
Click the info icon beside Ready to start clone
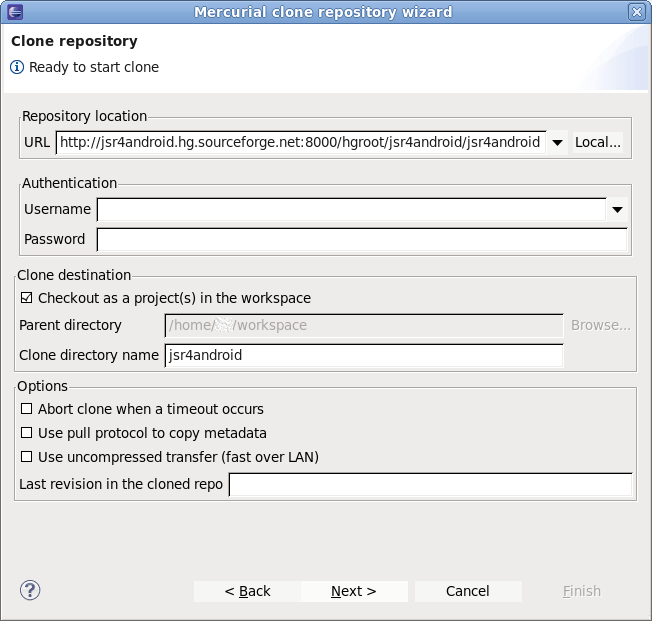point(17,67)
